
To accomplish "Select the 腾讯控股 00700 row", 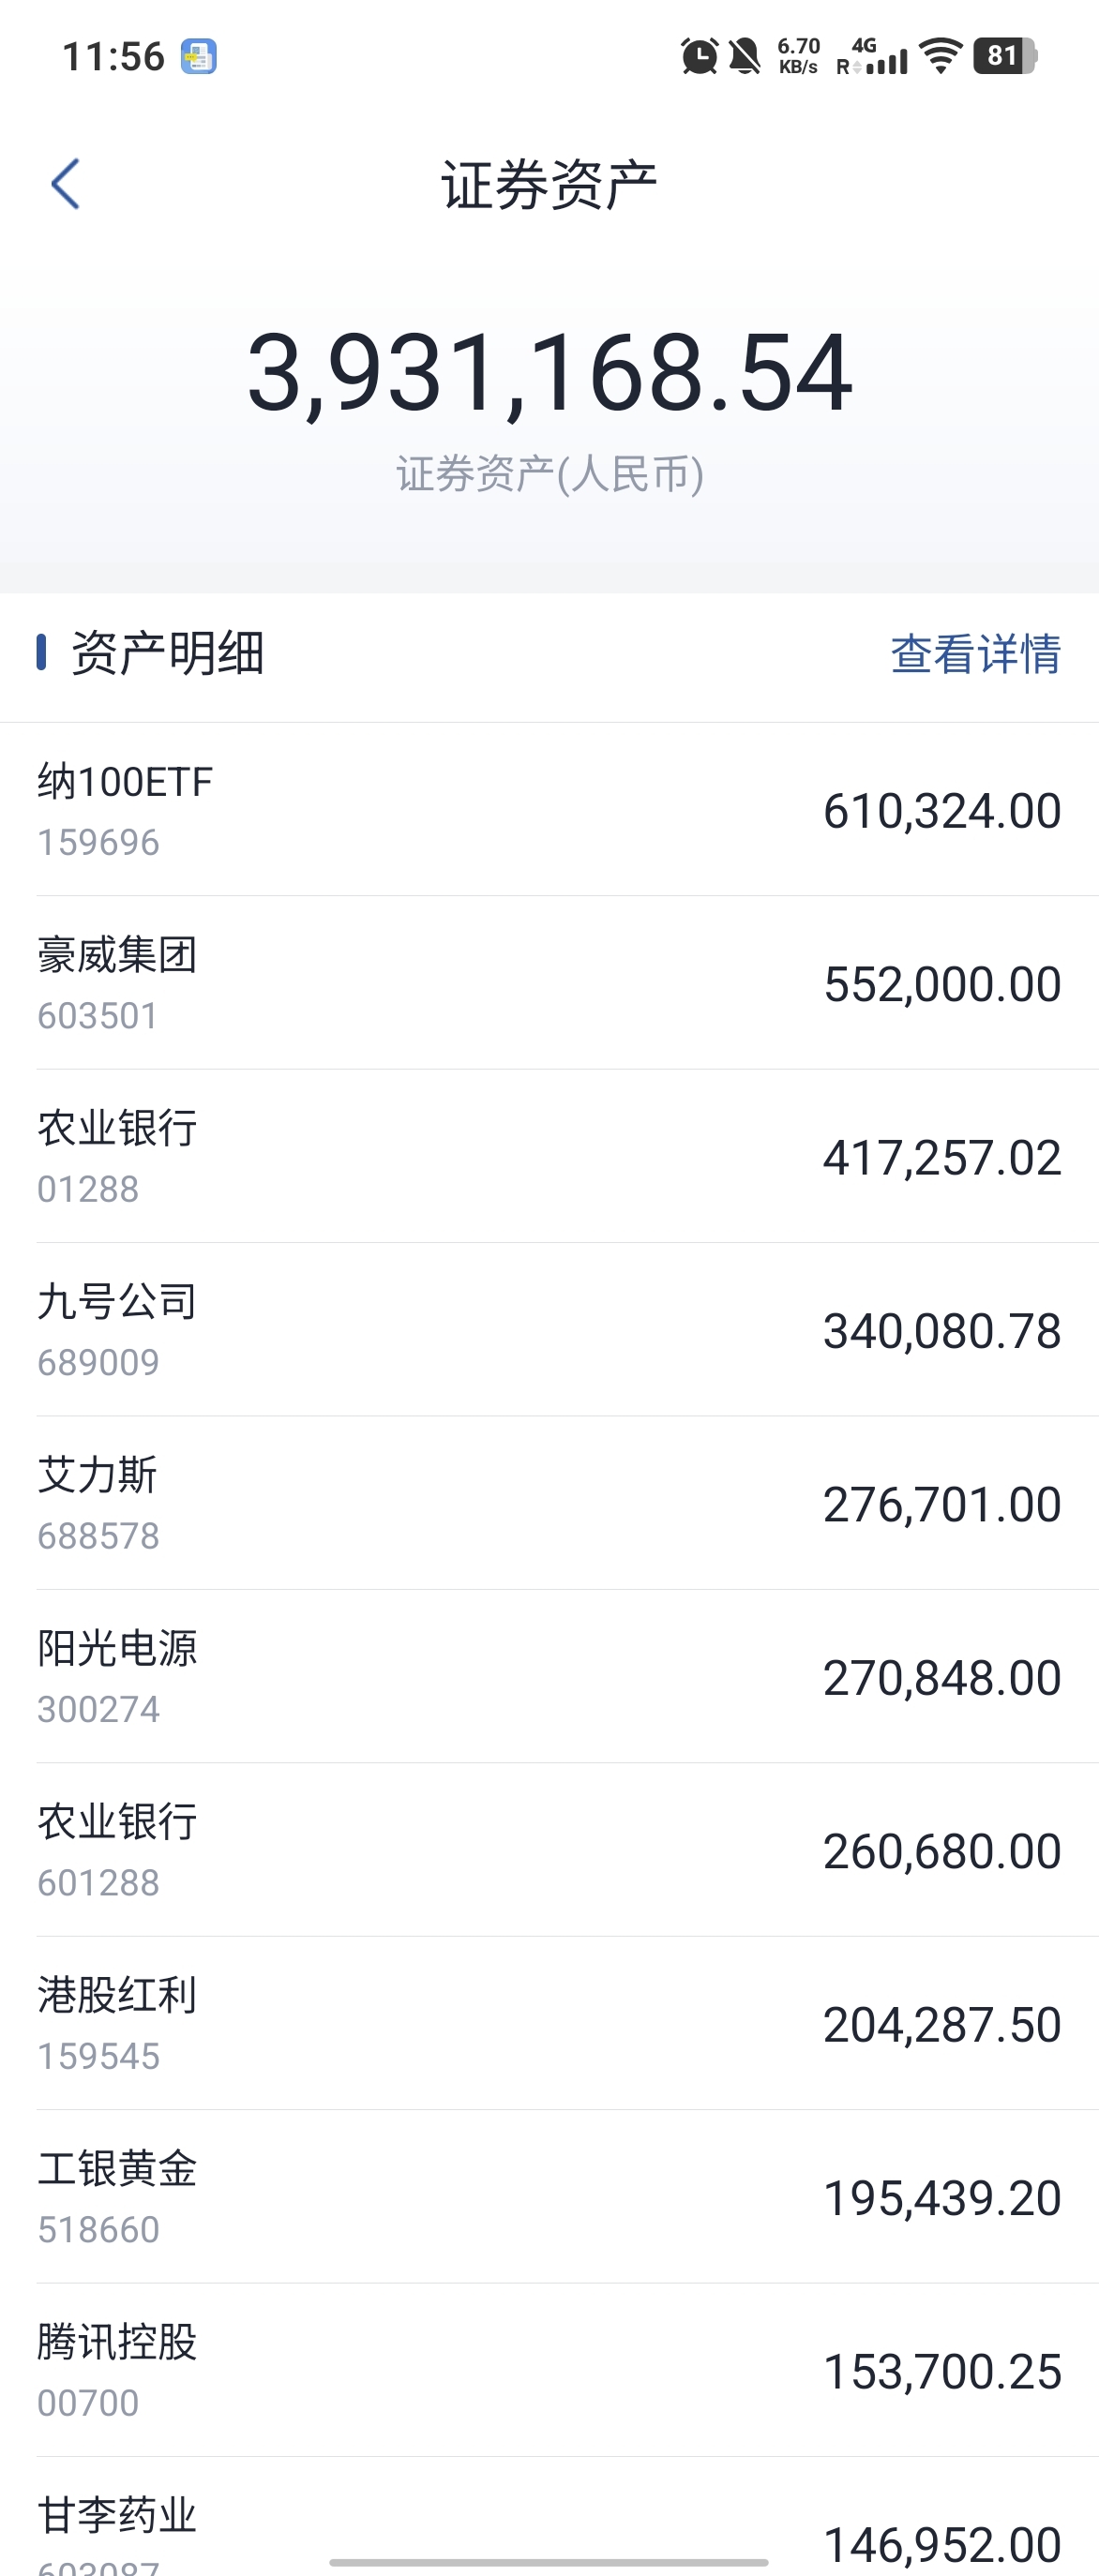I will (549, 2370).
